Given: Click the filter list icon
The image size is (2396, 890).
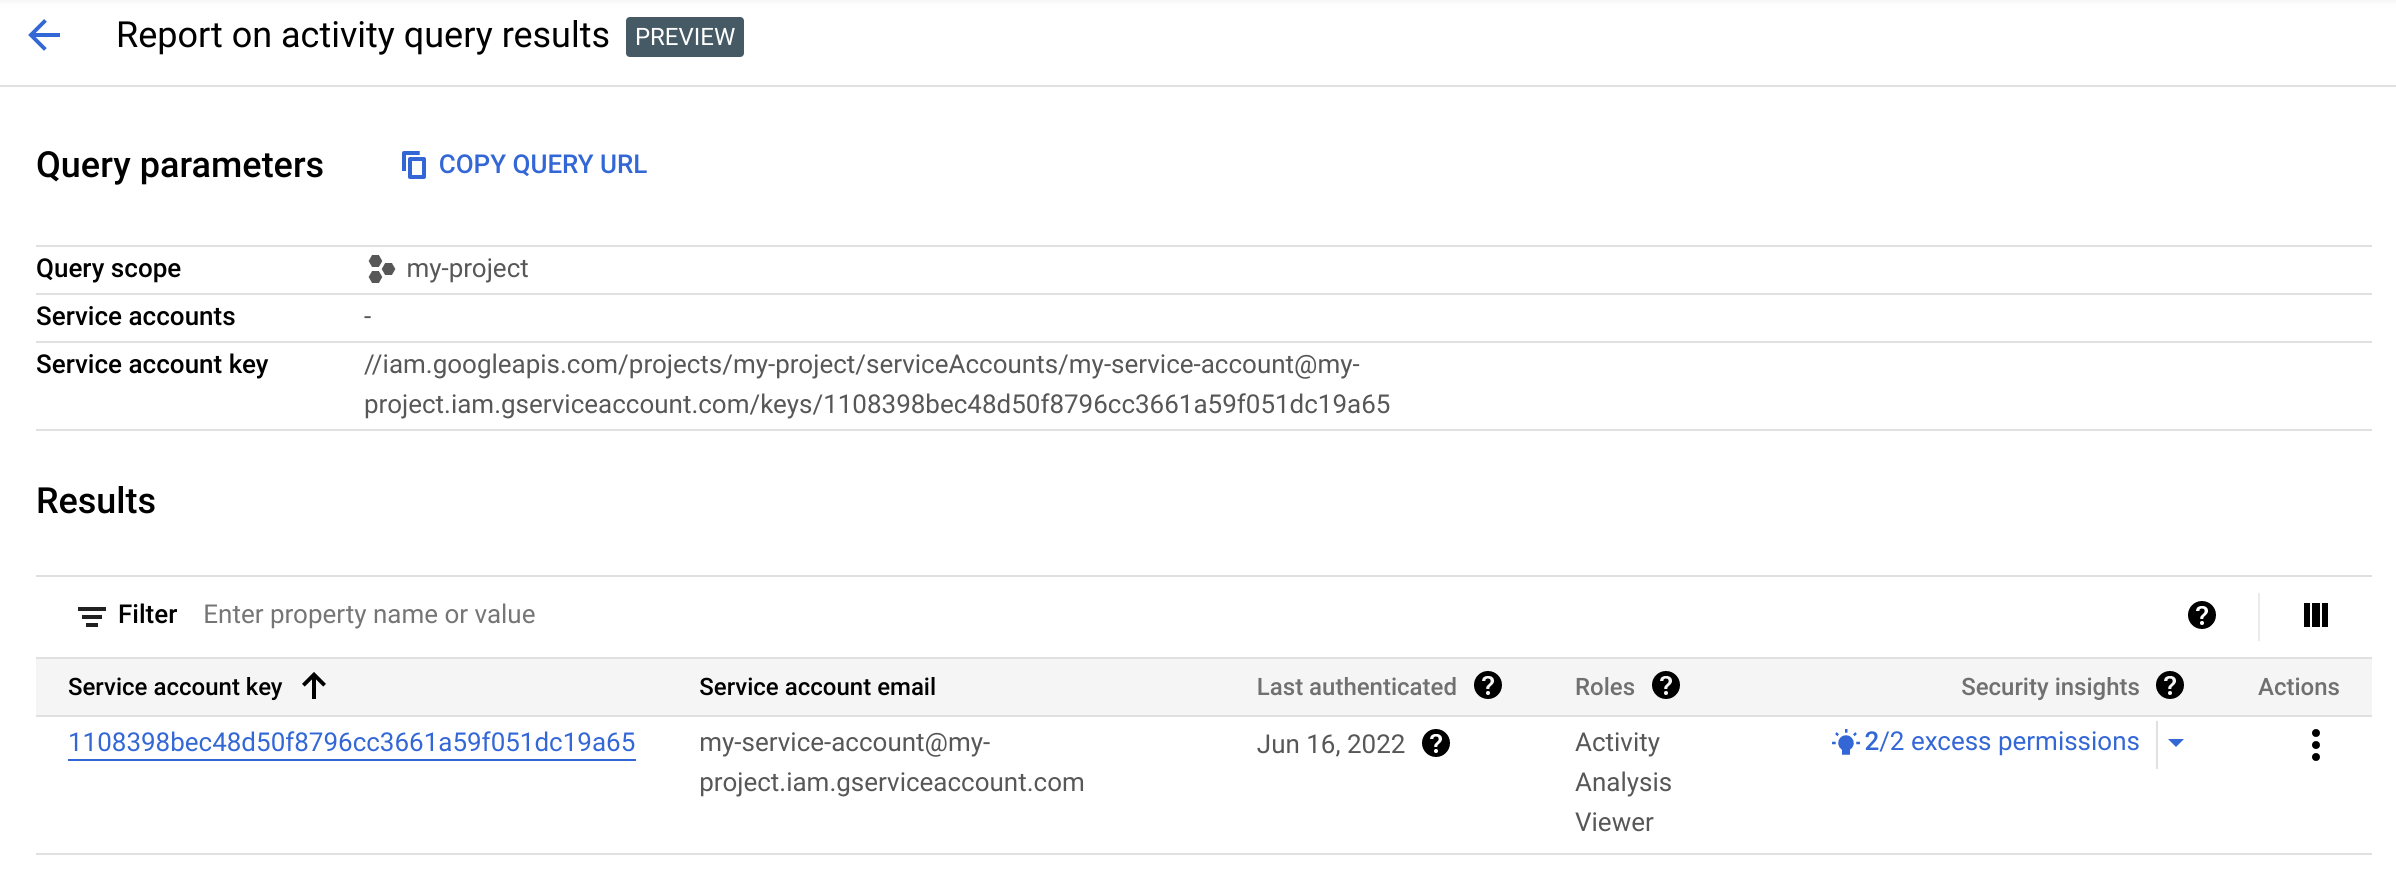Looking at the screenshot, I should click(92, 616).
